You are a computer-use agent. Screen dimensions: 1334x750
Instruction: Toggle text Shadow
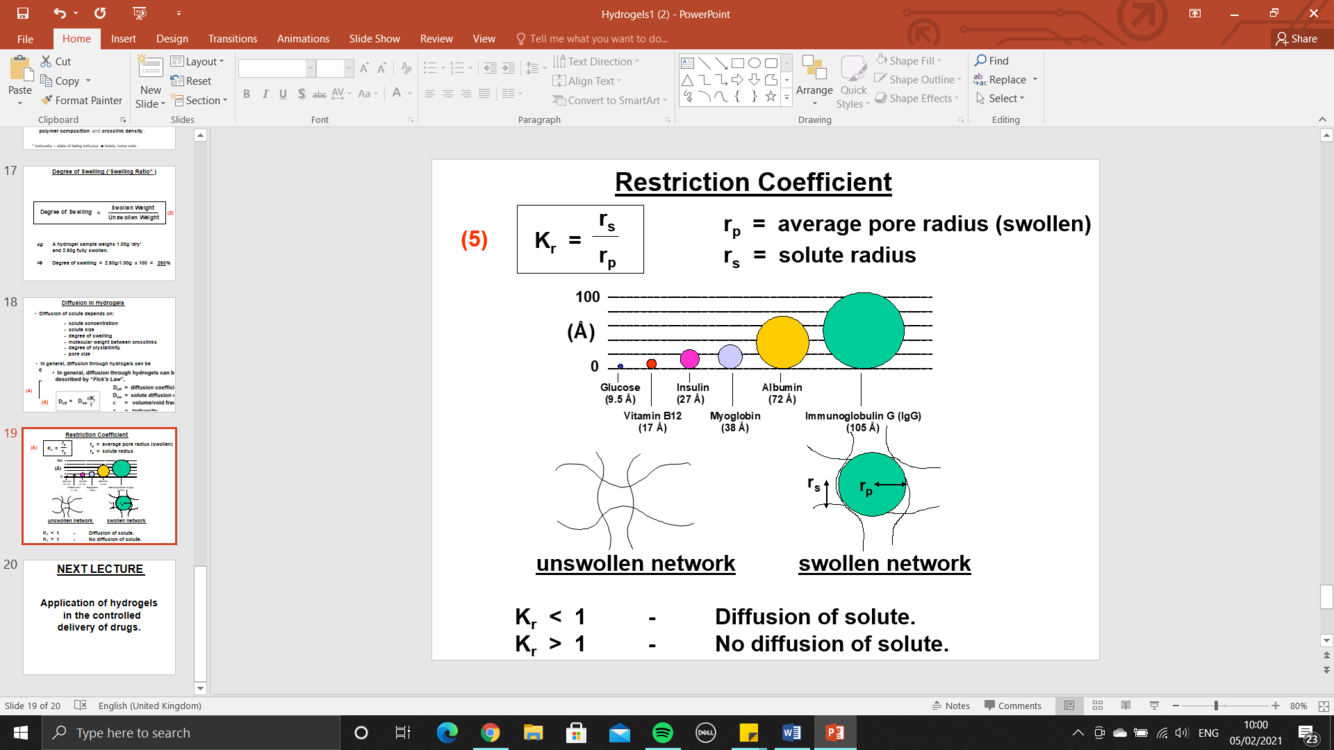coord(301,94)
